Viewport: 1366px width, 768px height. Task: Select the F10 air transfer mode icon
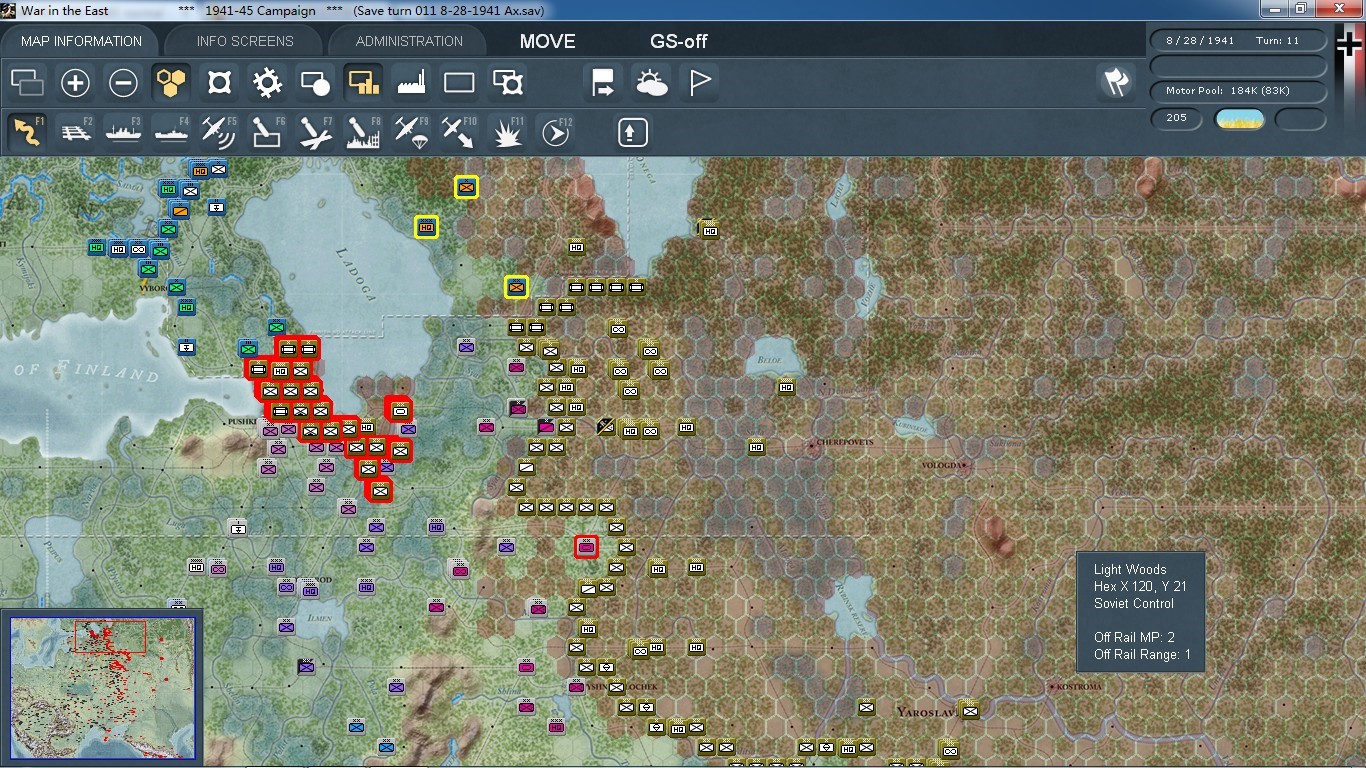click(x=459, y=132)
